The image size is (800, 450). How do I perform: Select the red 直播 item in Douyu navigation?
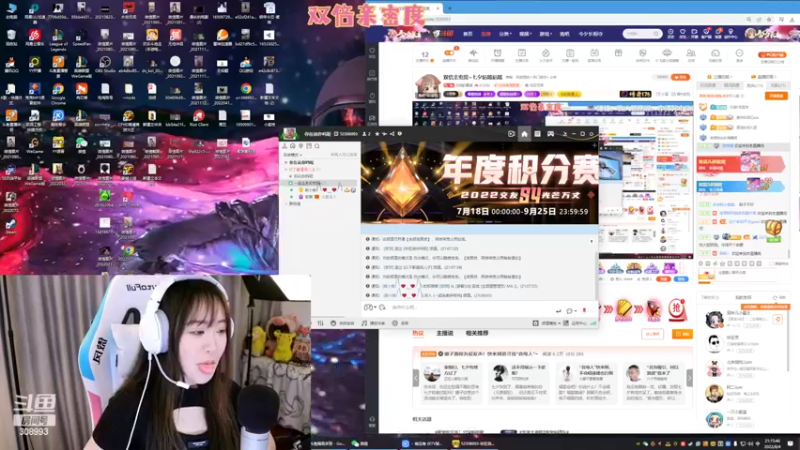pos(486,34)
